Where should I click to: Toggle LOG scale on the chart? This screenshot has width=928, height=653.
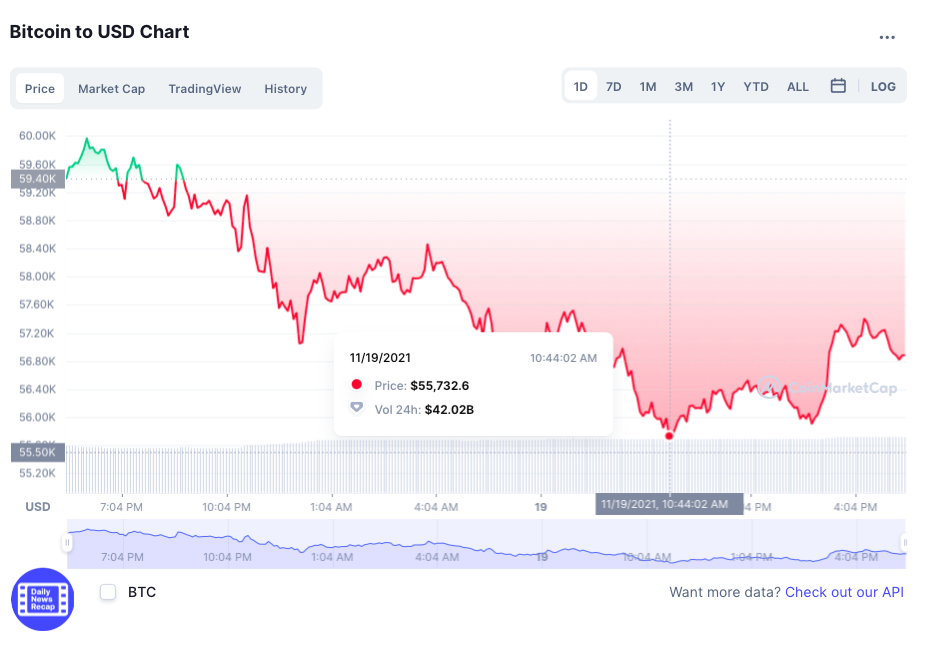tap(883, 86)
